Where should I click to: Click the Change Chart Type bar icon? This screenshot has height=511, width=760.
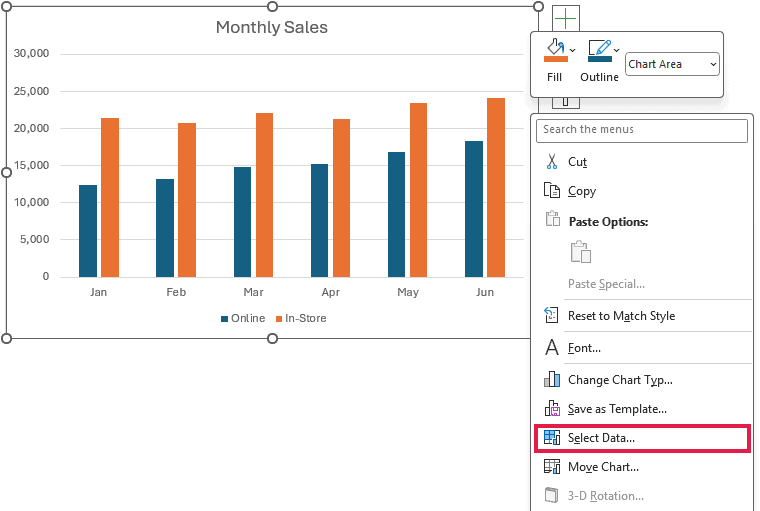(x=552, y=379)
